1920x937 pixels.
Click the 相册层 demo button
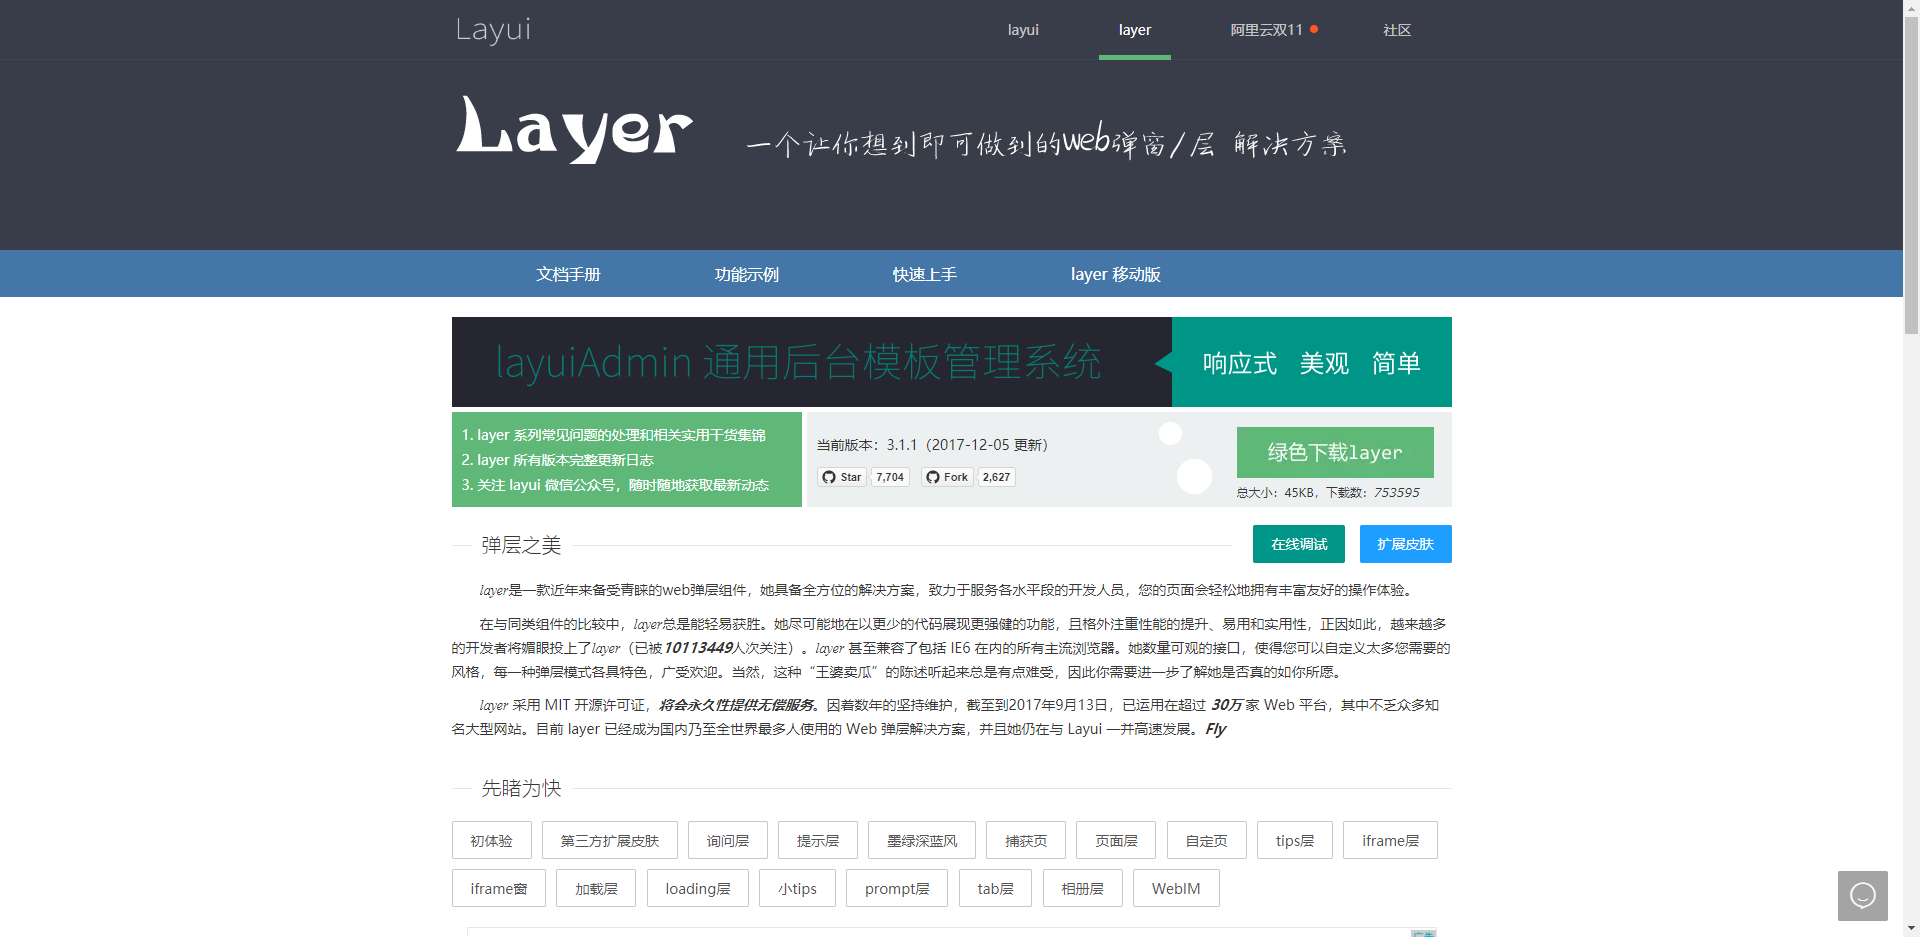click(1083, 888)
